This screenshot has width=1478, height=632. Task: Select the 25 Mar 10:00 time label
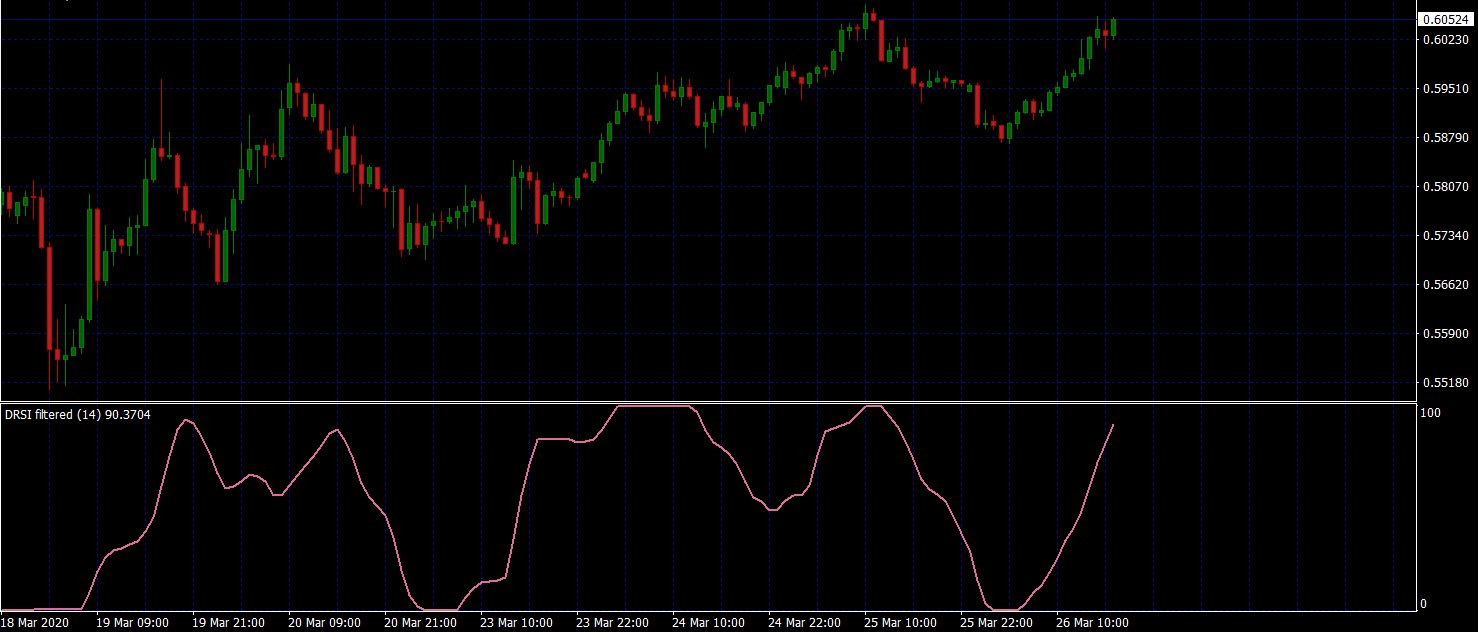[901, 623]
